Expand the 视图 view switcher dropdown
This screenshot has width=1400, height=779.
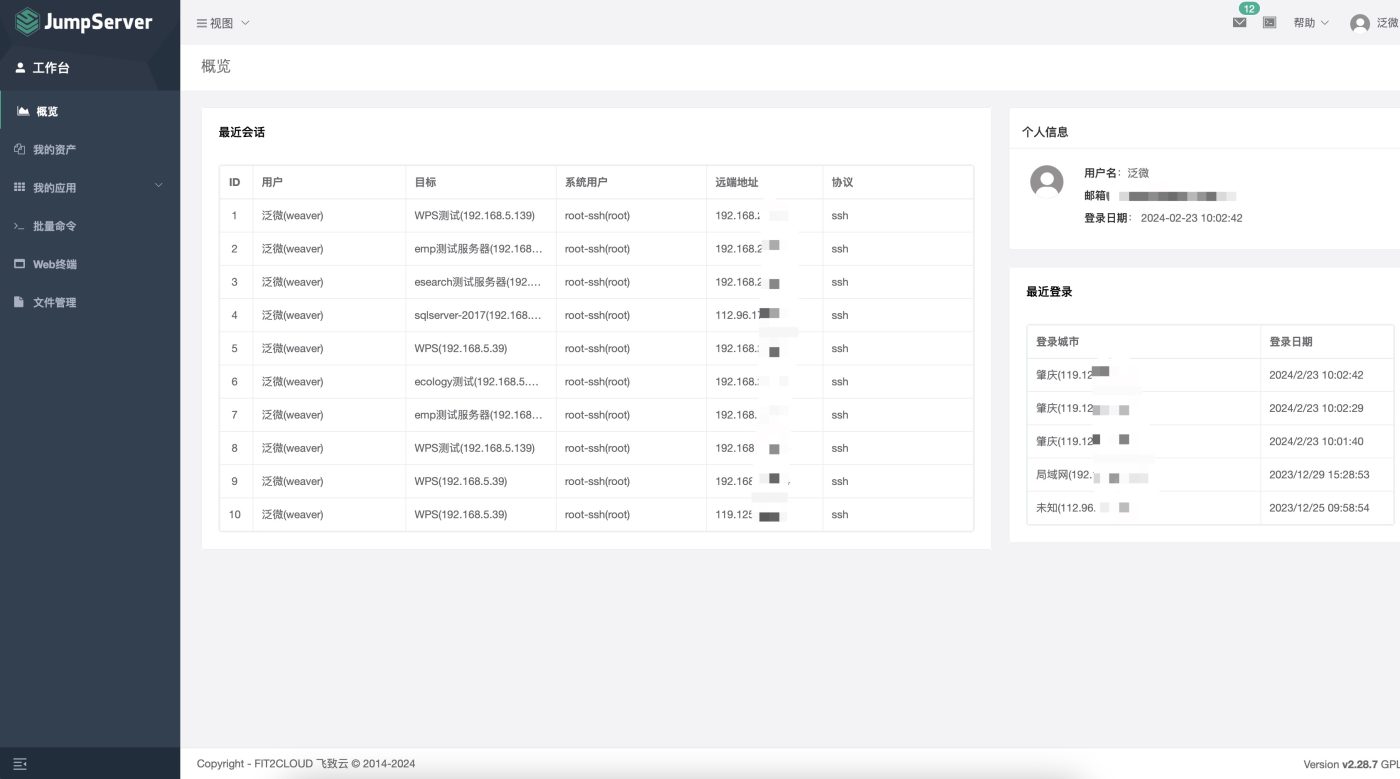(222, 23)
